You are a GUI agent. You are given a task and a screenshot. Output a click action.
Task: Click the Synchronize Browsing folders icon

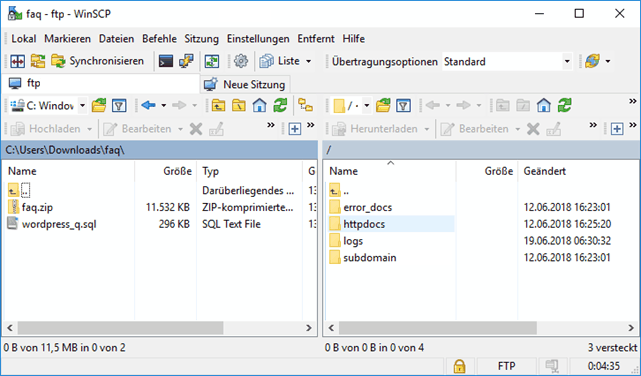pyautogui.click(x=38, y=61)
